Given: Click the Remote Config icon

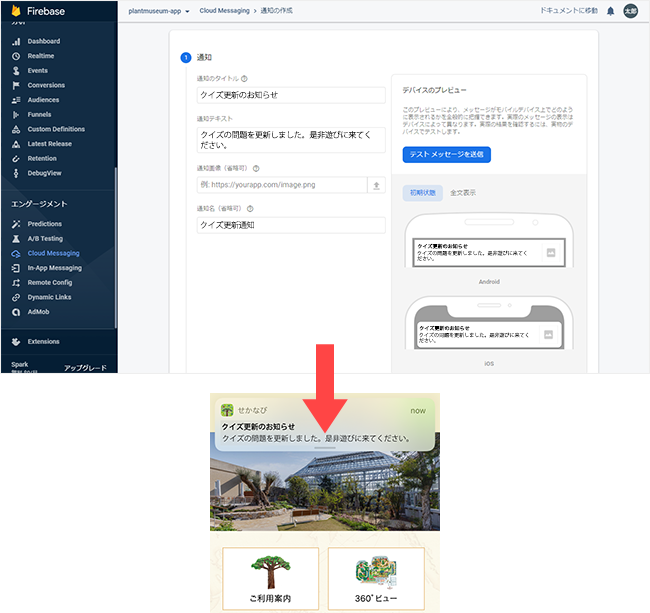Looking at the screenshot, I should click(x=16, y=283).
